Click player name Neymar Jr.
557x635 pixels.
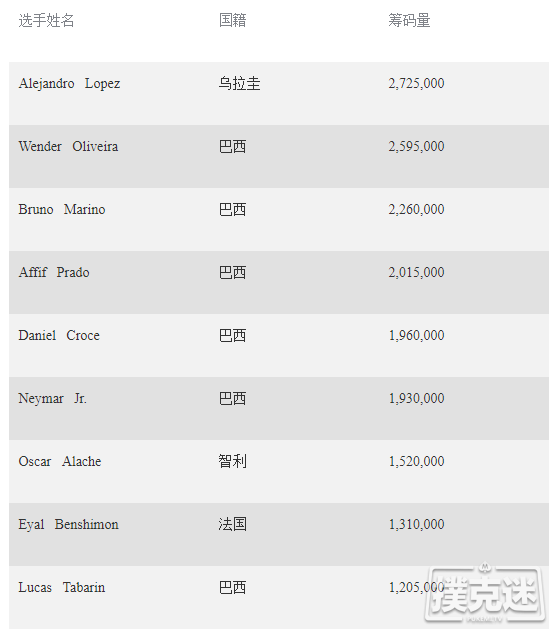52,398
